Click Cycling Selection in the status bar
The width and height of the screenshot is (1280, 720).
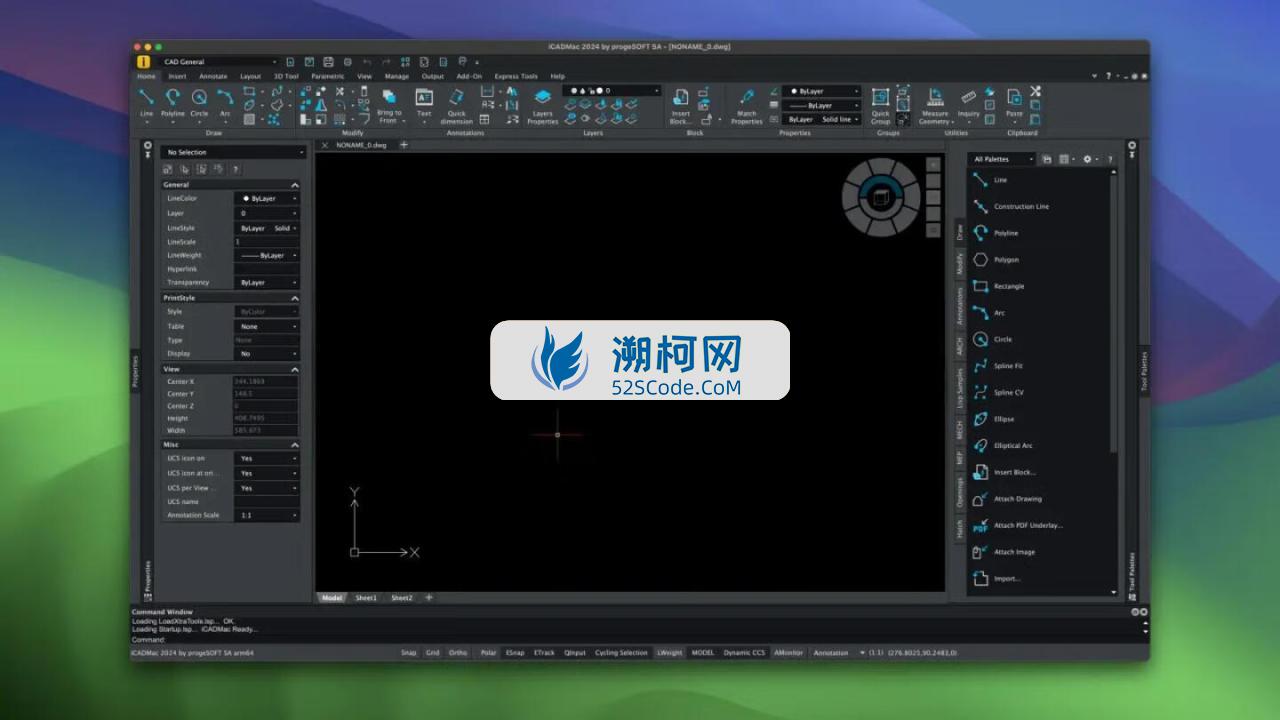pyautogui.click(x=621, y=653)
